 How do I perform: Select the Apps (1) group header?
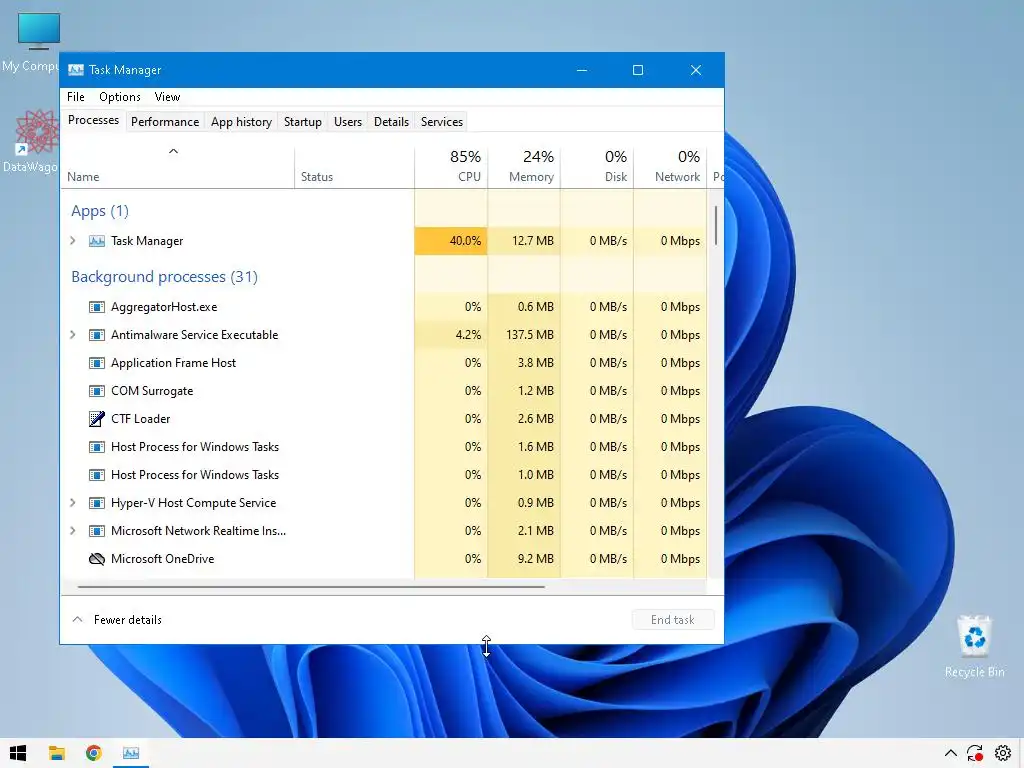[100, 211]
